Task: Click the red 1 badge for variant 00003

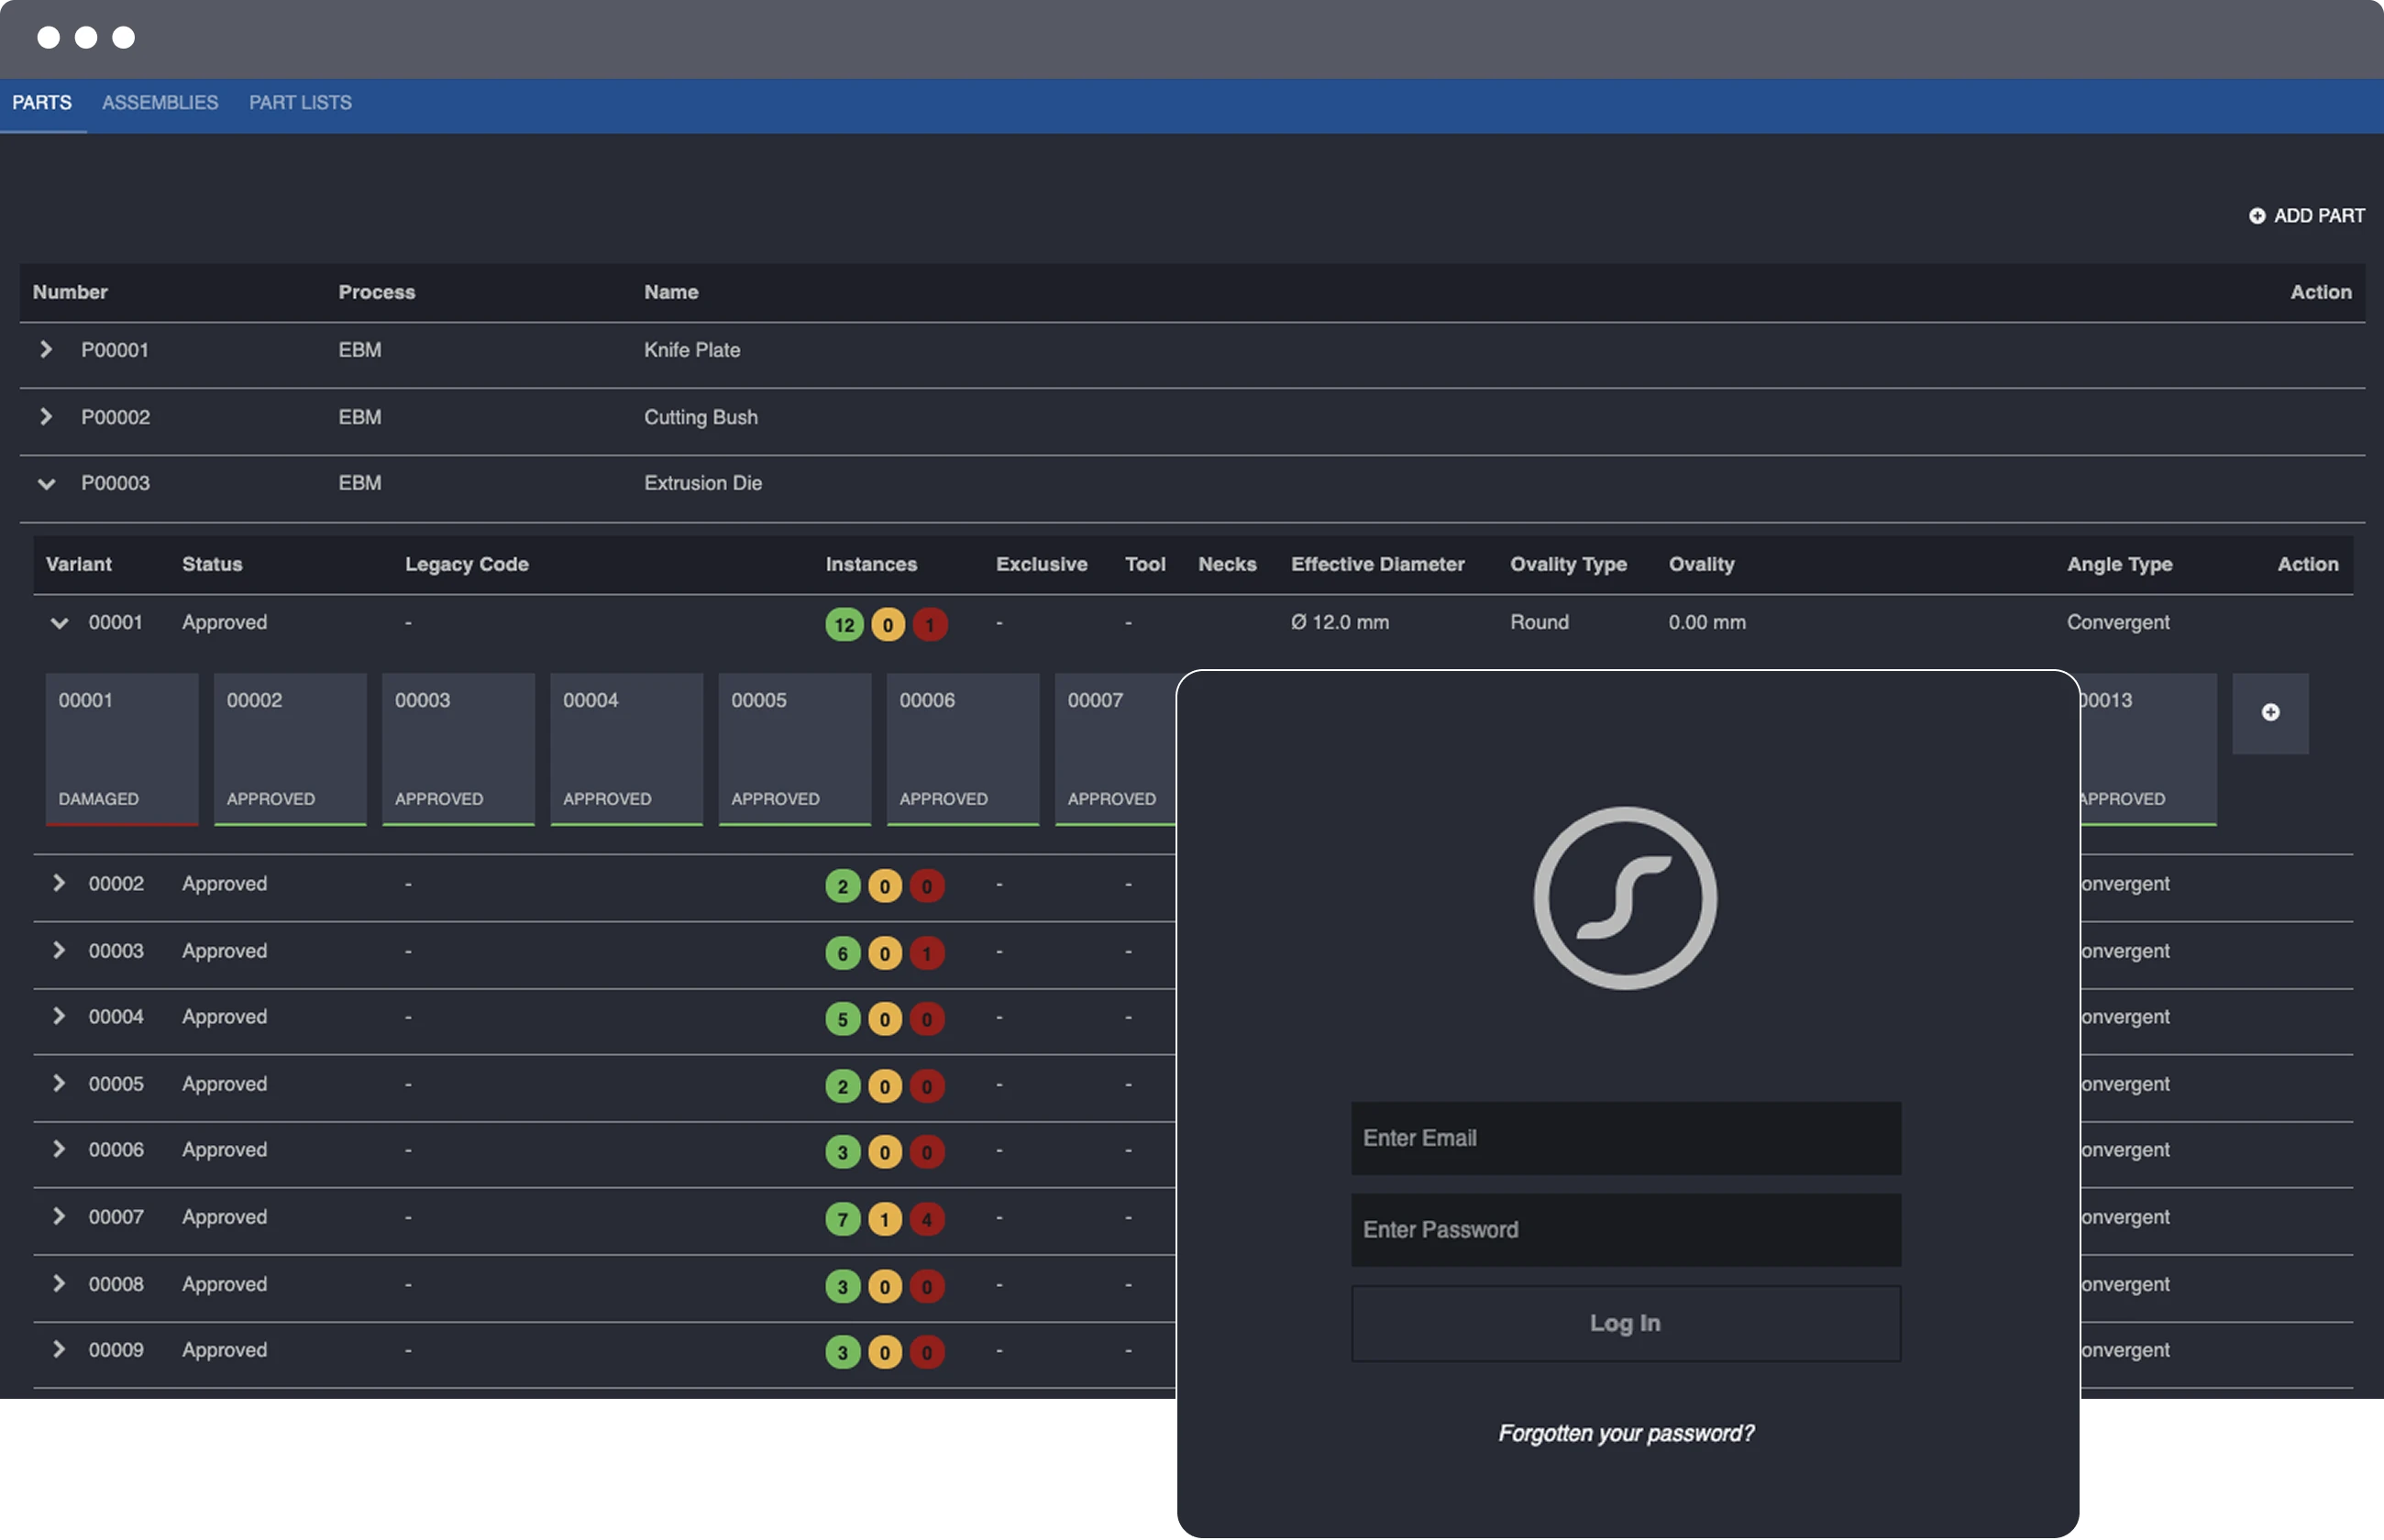Action: 927,952
